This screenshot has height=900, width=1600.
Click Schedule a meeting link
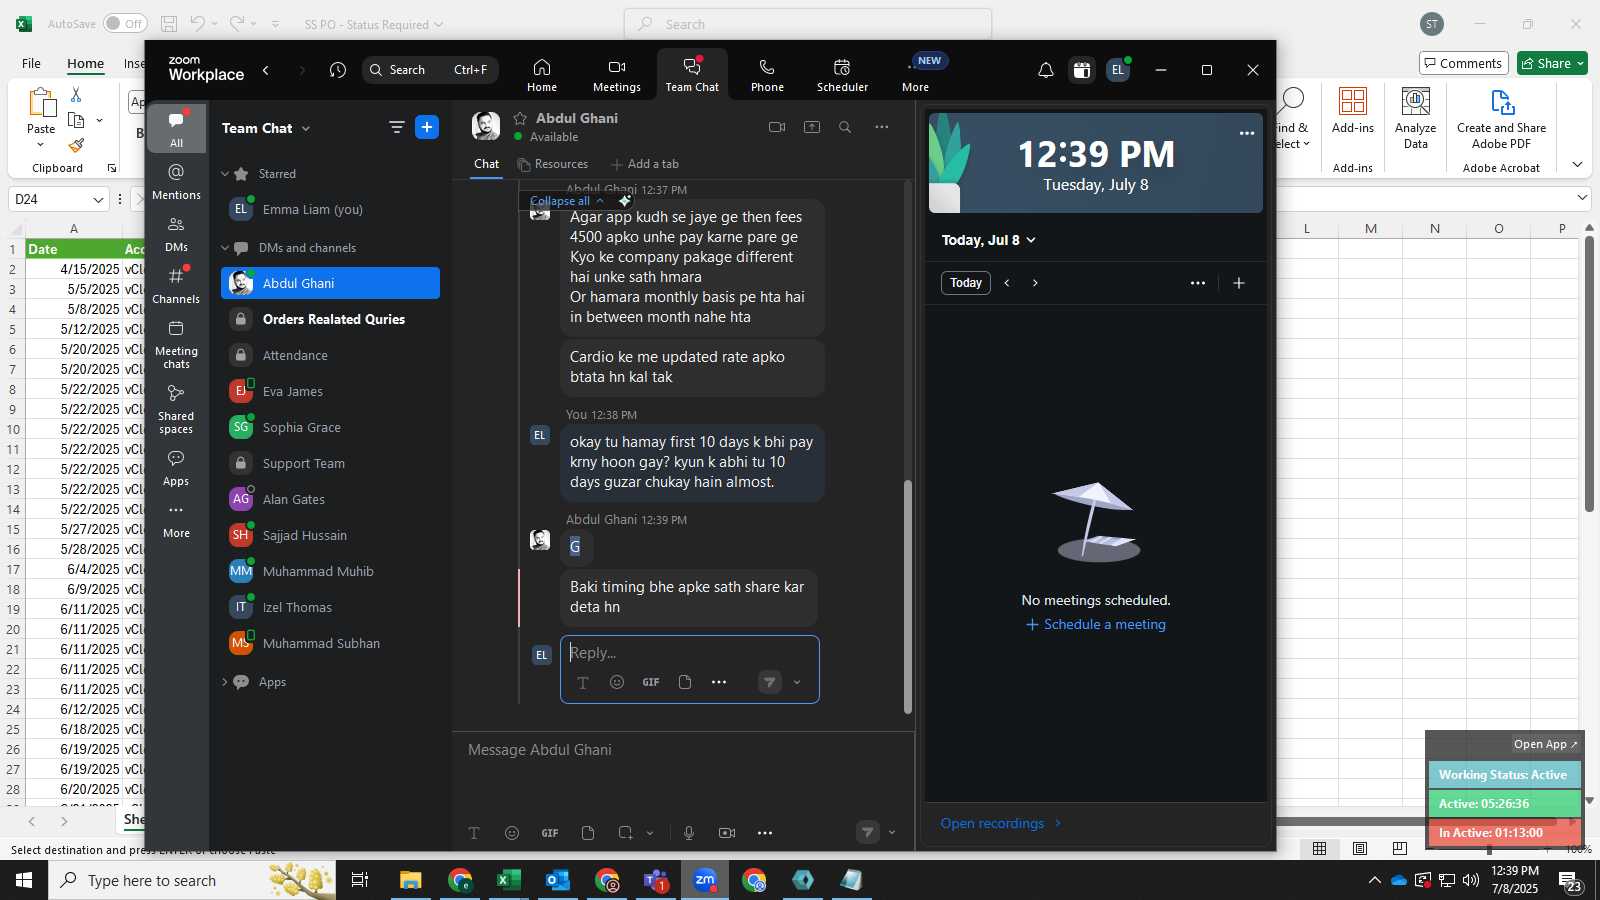pos(1096,624)
